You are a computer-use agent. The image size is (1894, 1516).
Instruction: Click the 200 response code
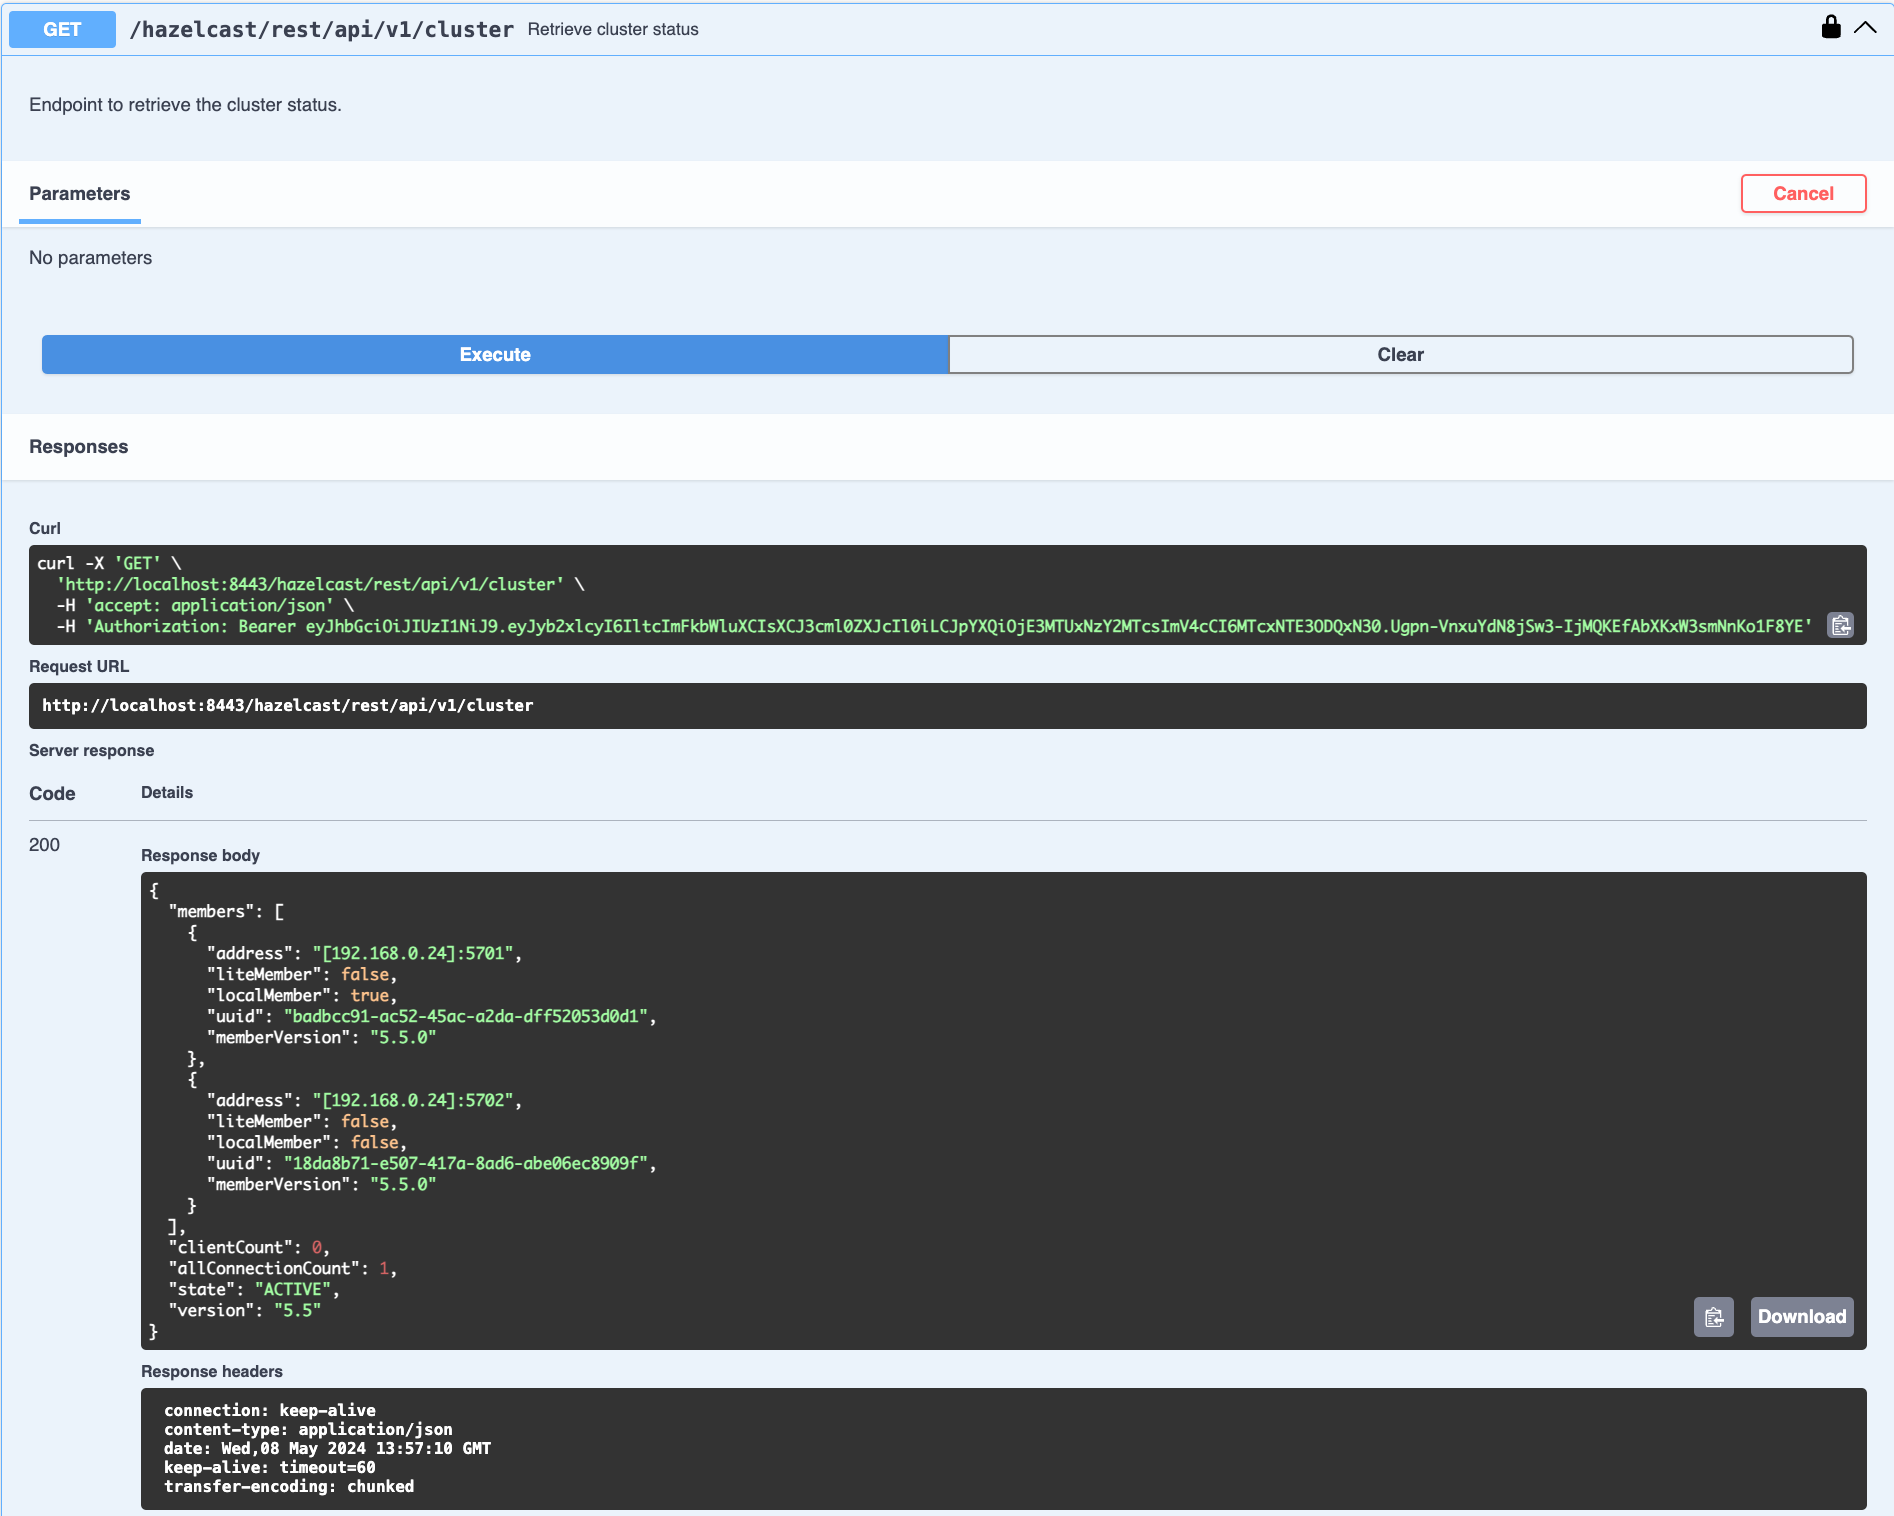(44, 845)
